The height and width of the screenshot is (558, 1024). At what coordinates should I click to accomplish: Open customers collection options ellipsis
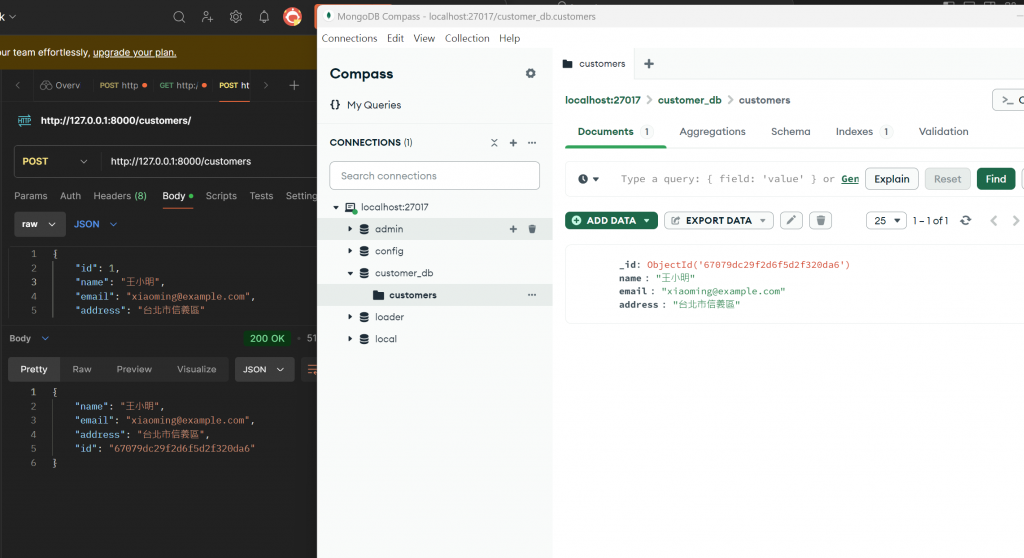532,295
